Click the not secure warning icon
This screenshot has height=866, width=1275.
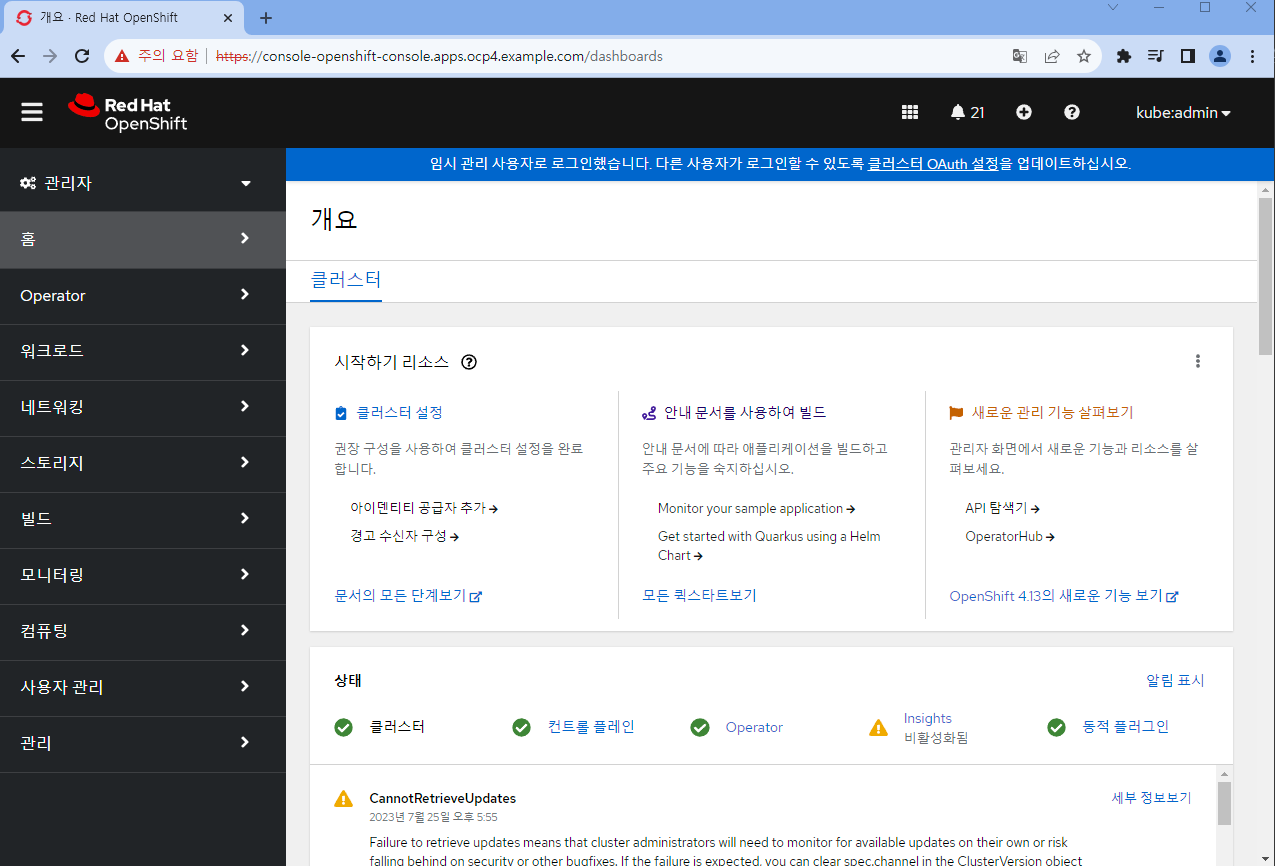122,56
